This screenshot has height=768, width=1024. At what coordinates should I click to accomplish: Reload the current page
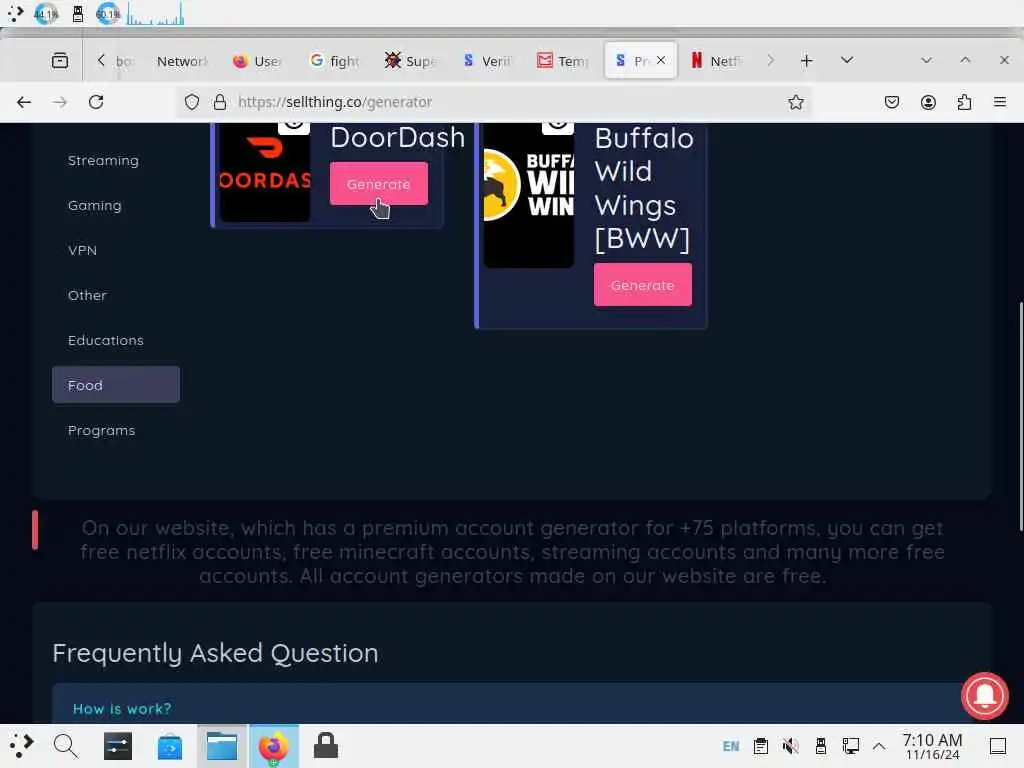[96, 102]
